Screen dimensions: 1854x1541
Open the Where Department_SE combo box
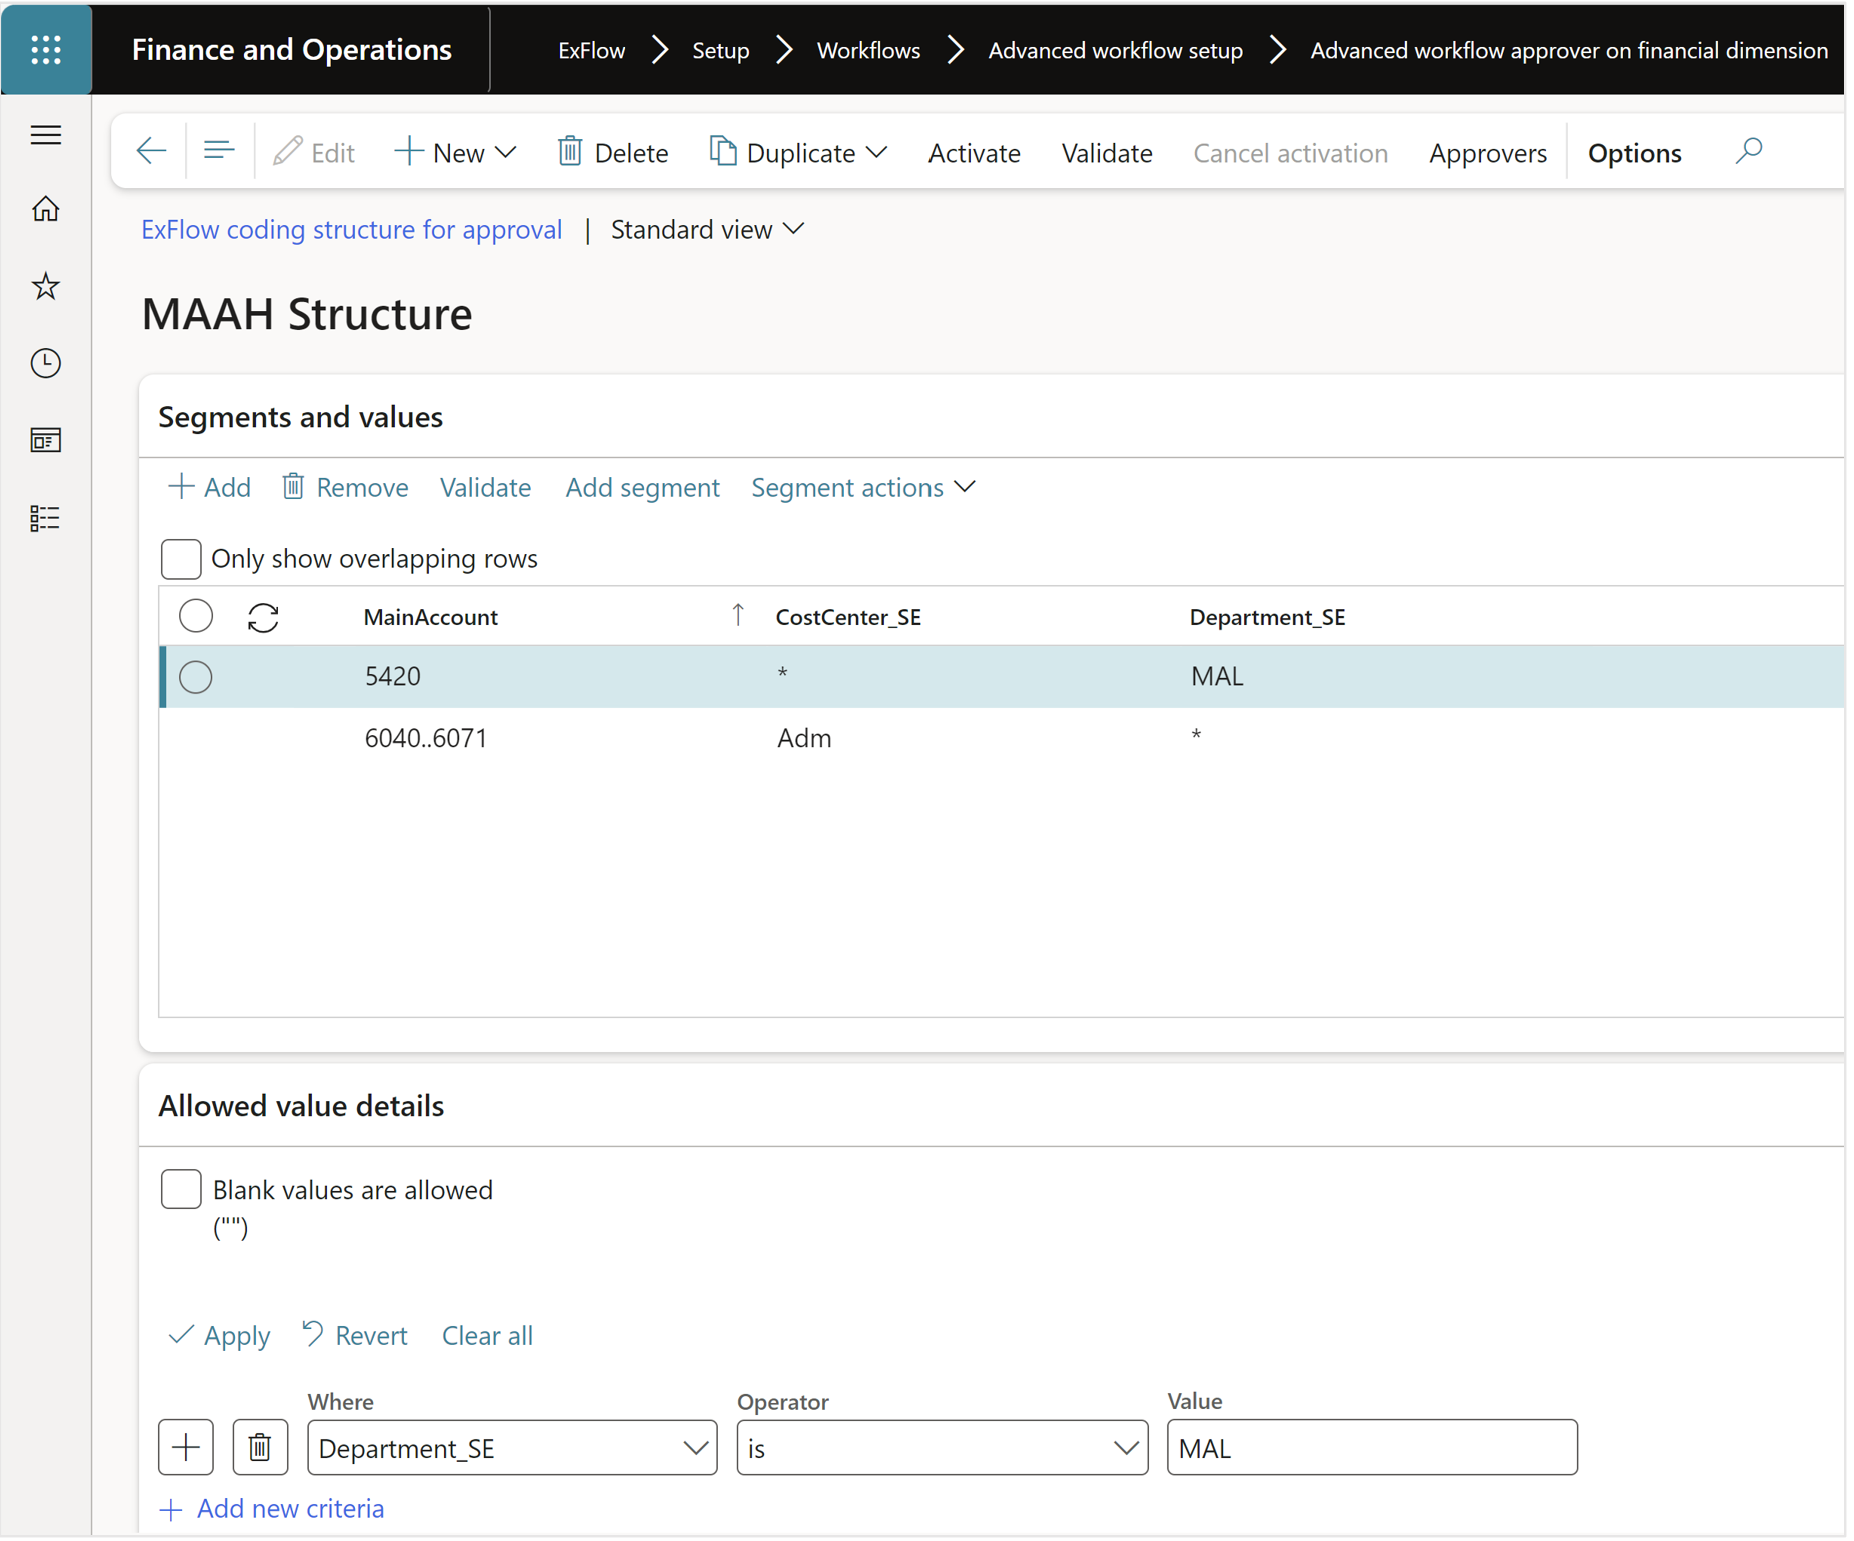coord(512,1447)
